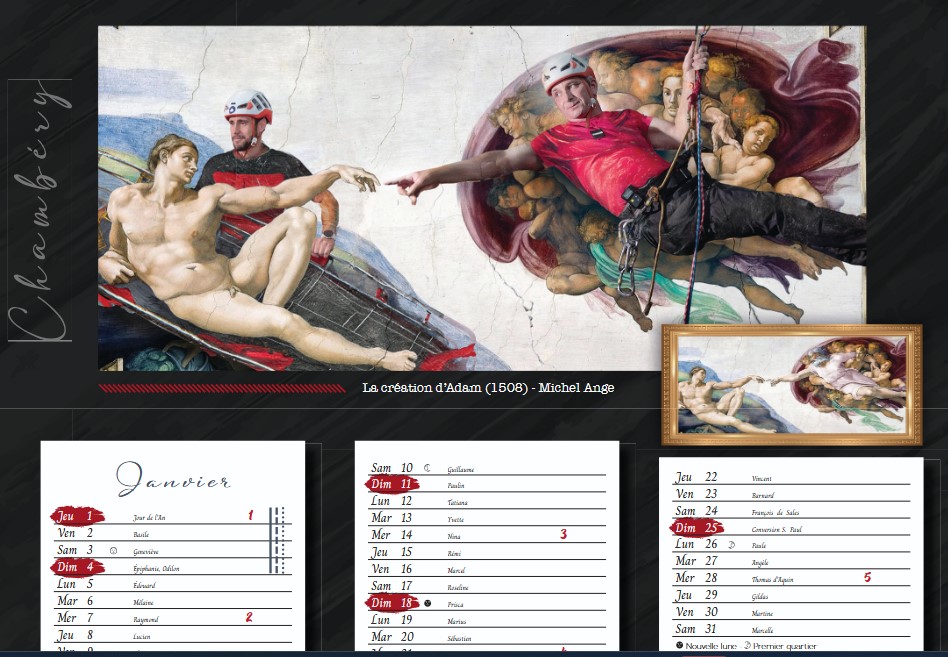
Task: Click the vertical bars symbol beside Jeu 1
Action: click(278, 540)
